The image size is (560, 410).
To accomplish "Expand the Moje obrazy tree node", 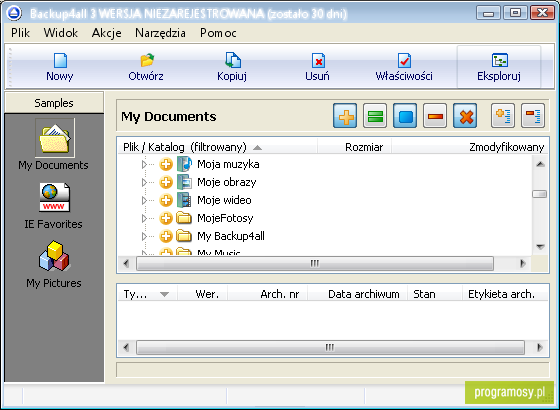I will tap(144, 182).
